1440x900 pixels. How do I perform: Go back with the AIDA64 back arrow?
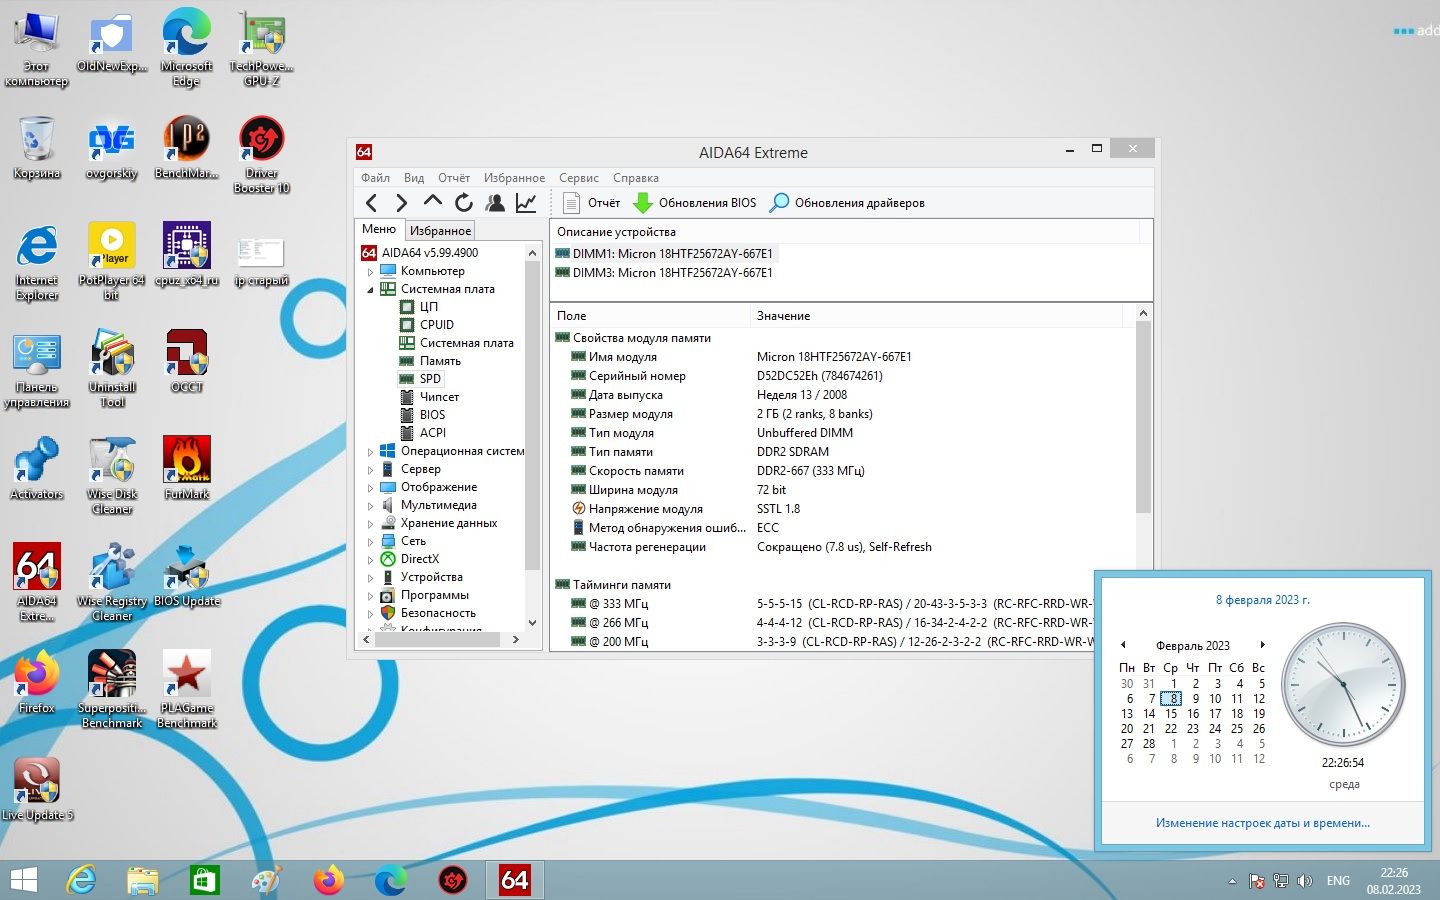(372, 203)
